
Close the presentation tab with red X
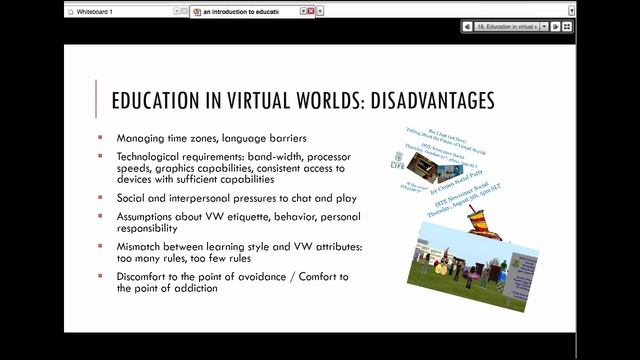(311, 11)
